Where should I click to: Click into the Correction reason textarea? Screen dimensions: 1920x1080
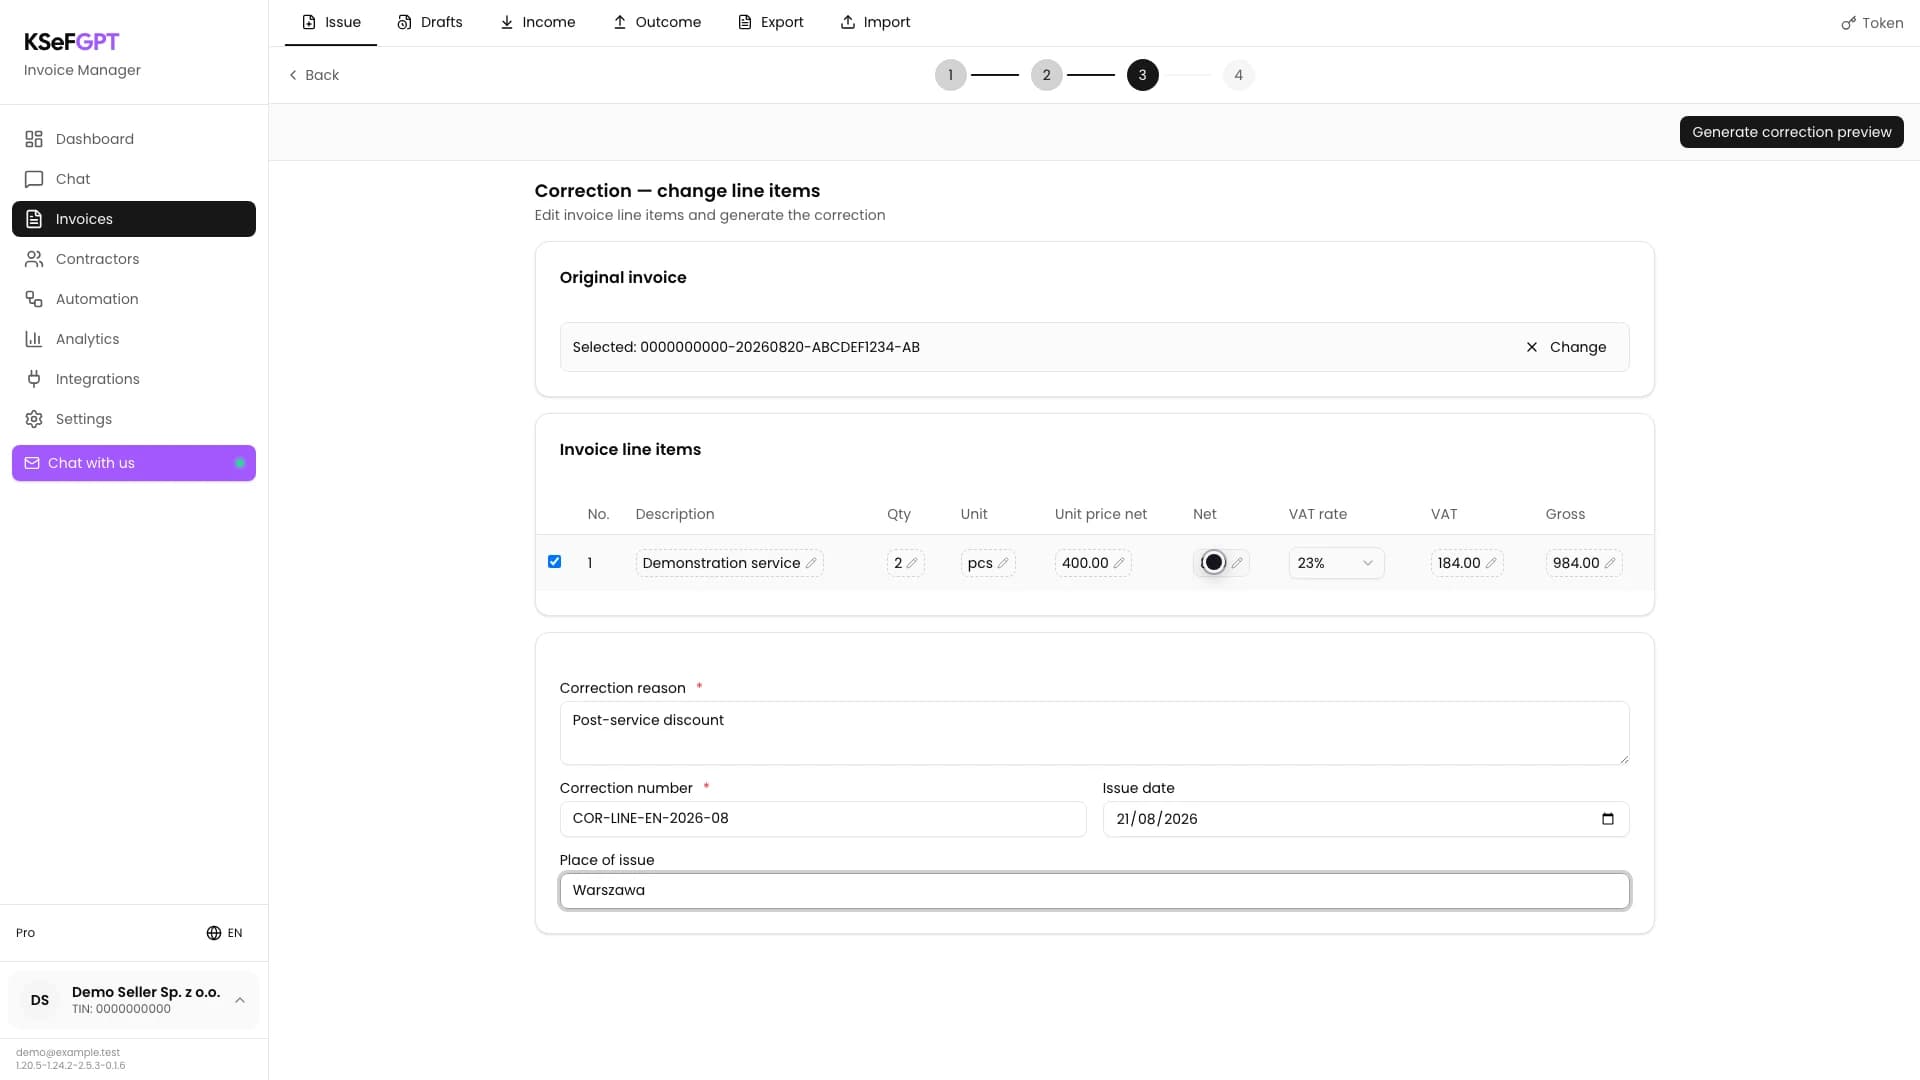coord(1094,733)
